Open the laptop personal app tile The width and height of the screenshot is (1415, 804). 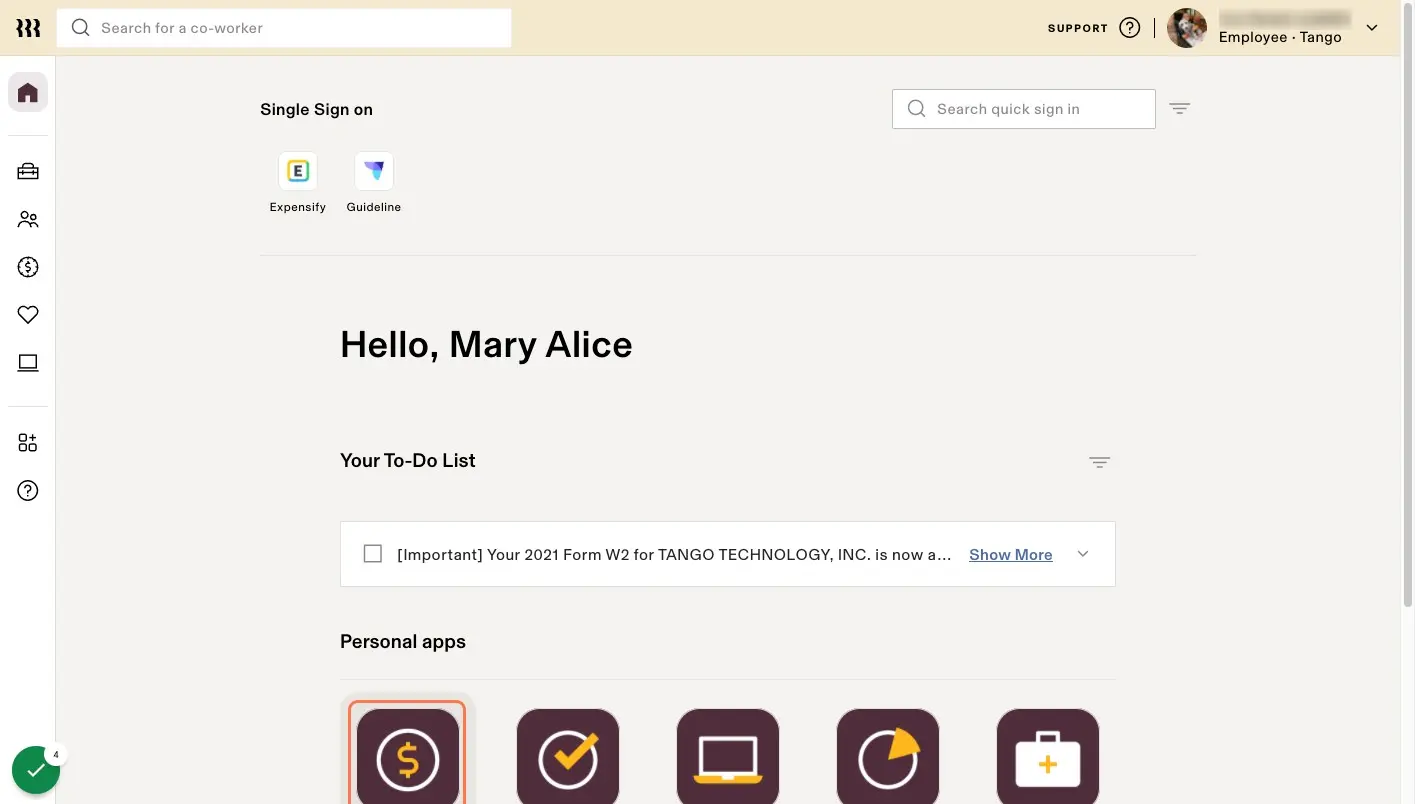point(728,756)
